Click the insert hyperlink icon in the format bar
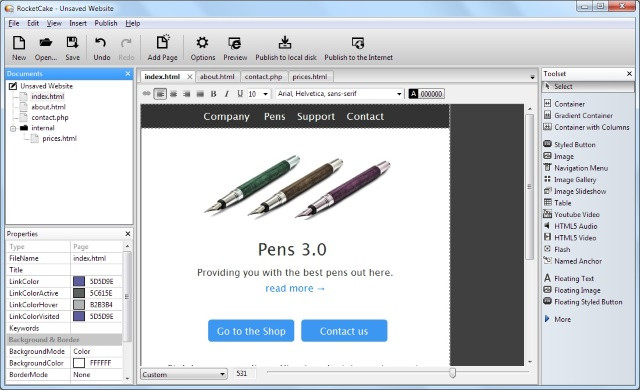The width and height of the screenshot is (640, 390). coord(146,94)
